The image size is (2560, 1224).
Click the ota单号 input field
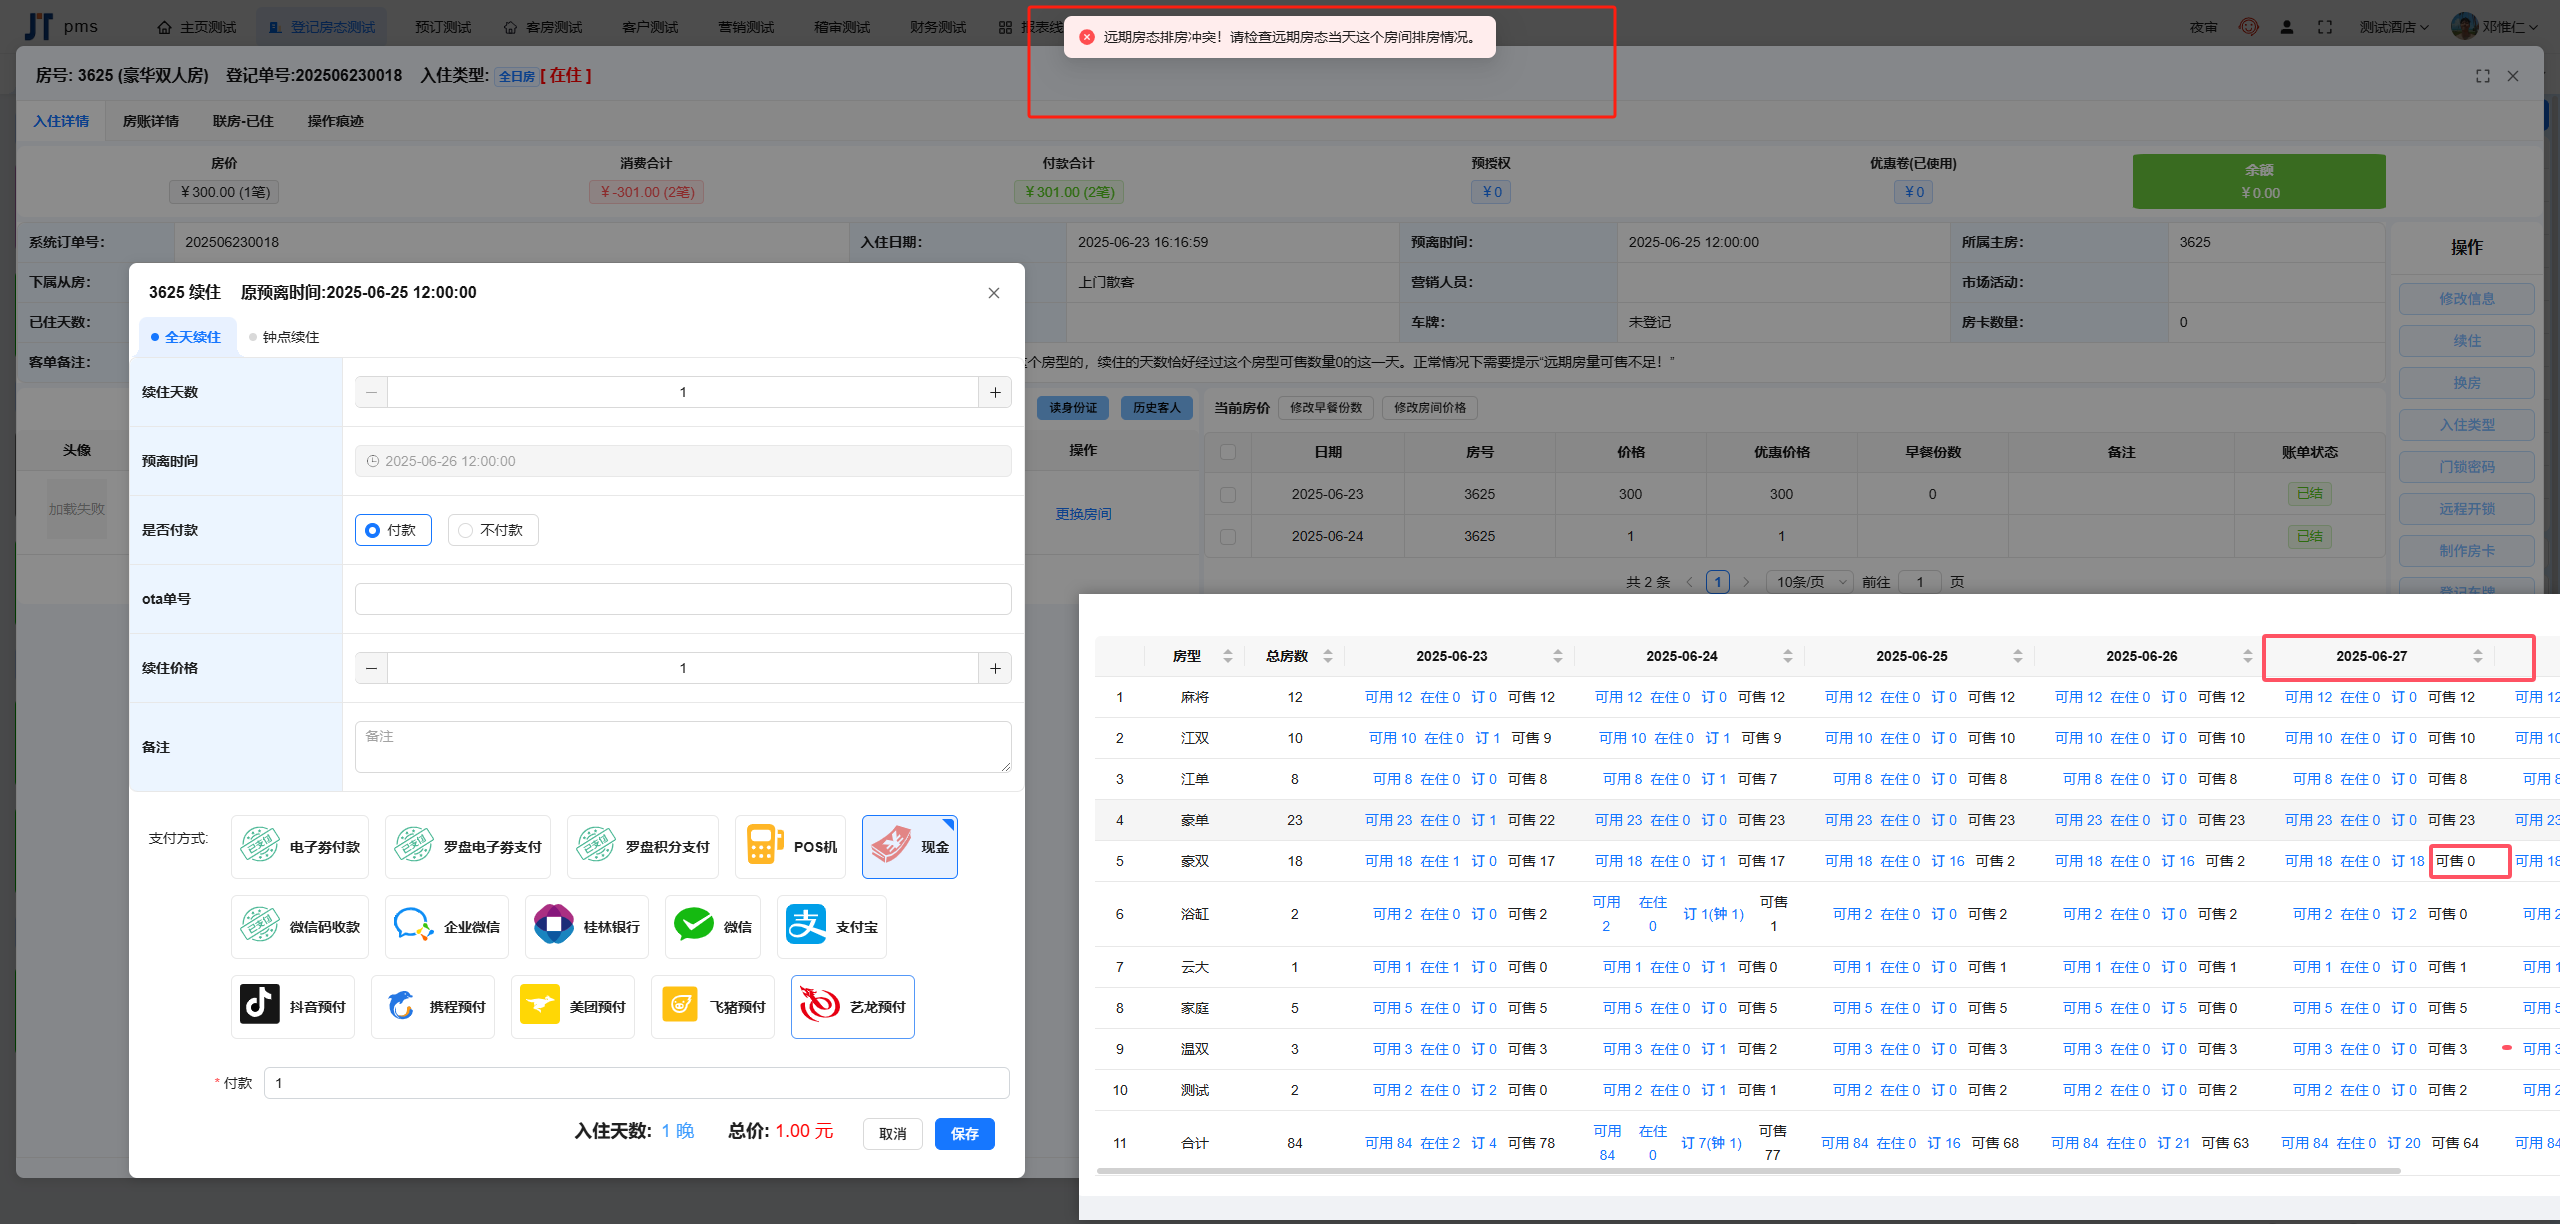pyautogui.click(x=683, y=599)
